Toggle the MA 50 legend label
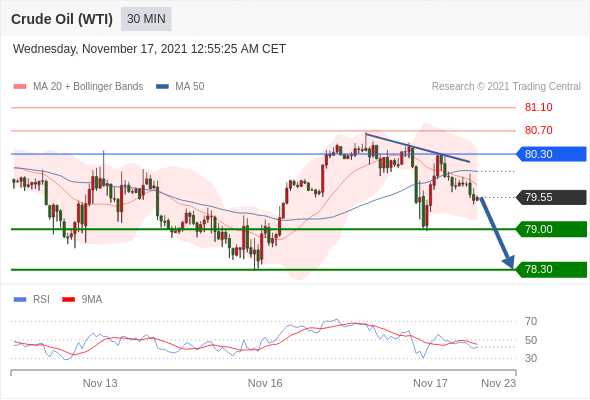This screenshot has height=400, width=590. pos(190,87)
